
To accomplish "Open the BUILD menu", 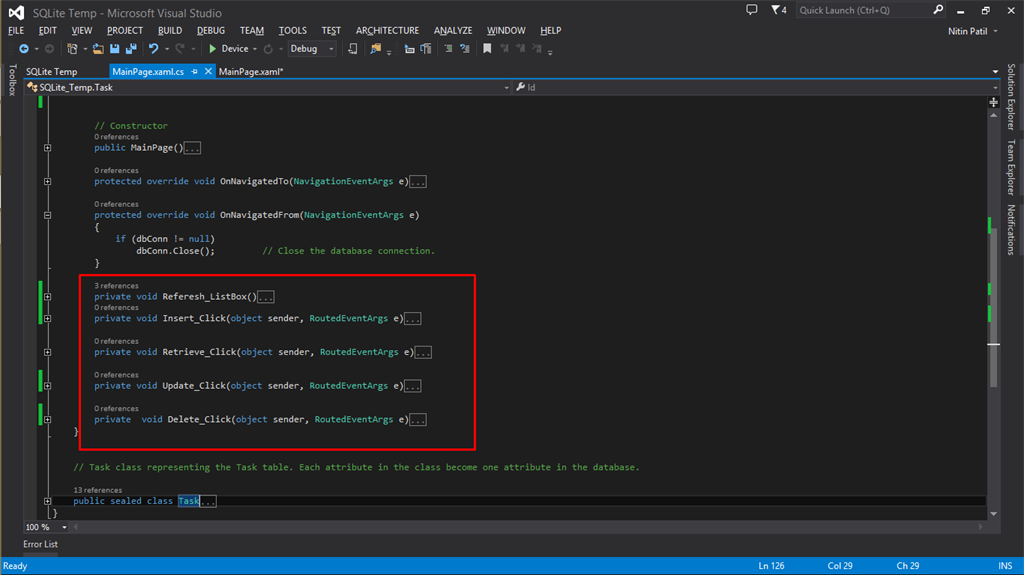I will pyautogui.click(x=170, y=31).
